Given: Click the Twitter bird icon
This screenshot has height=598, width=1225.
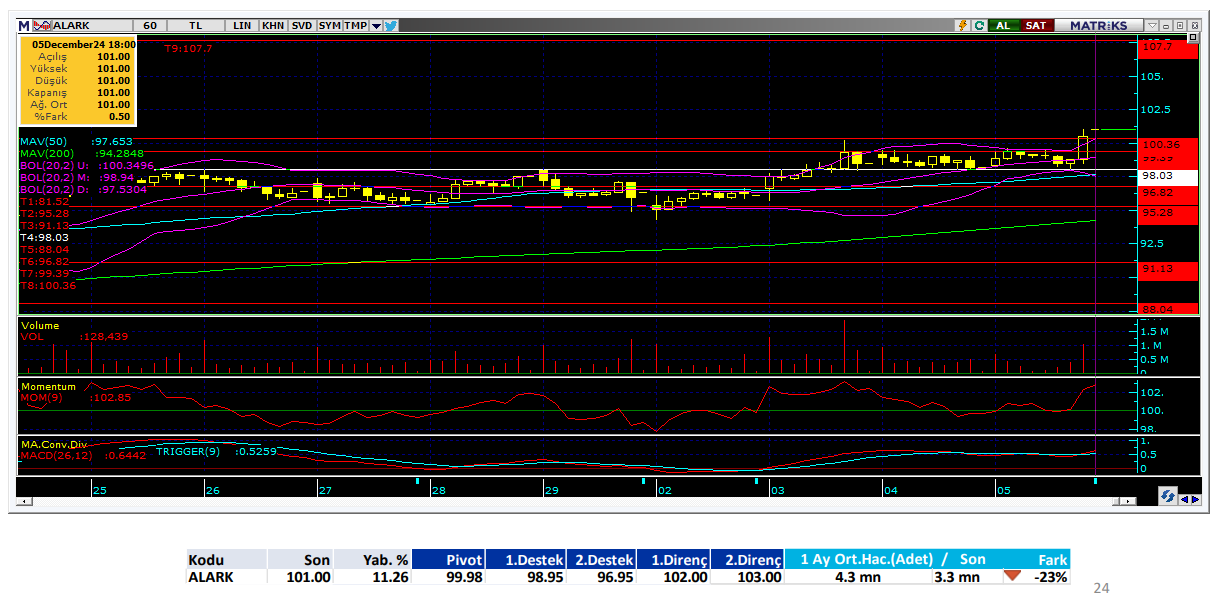Looking at the screenshot, I should (x=391, y=25).
